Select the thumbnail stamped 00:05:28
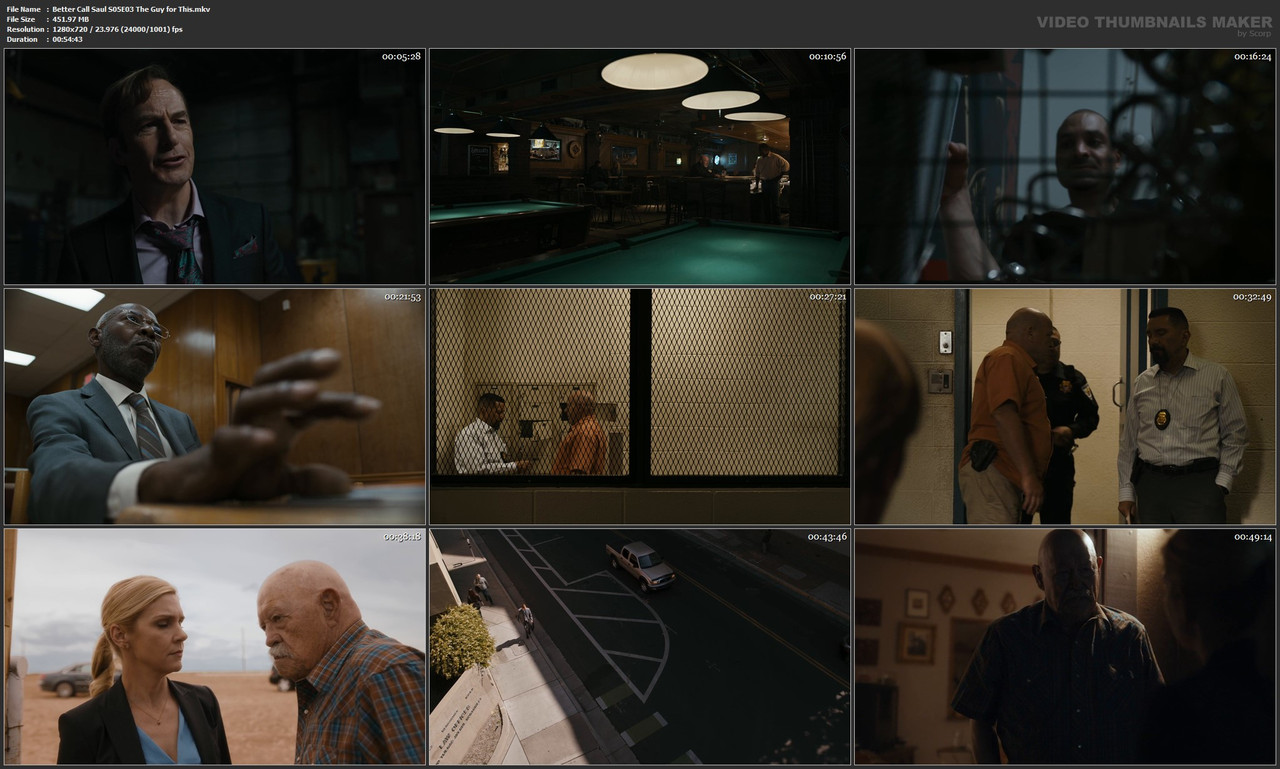This screenshot has height=769, width=1280. tap(215, 166)
